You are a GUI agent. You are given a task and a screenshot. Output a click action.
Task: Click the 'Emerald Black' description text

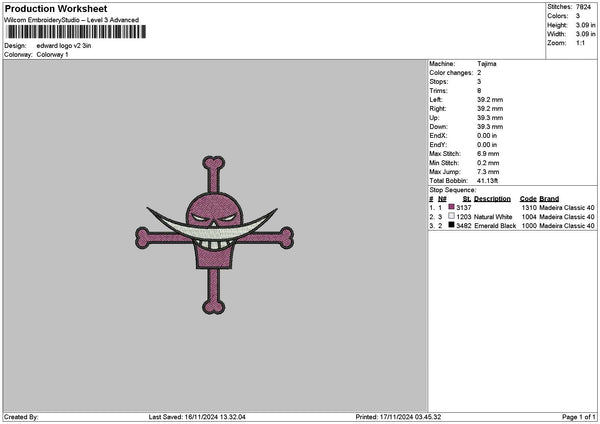coord(495,226)
